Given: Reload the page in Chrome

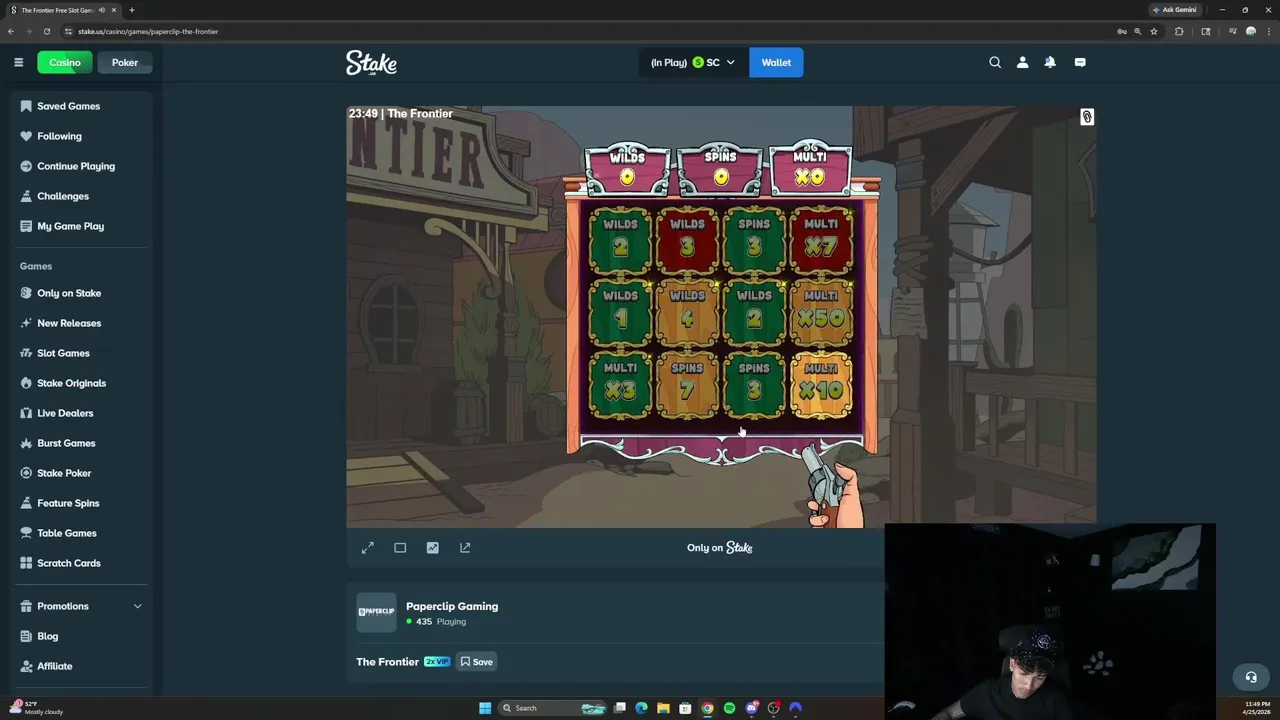Looking at the screenshot, I should [46, 31].
